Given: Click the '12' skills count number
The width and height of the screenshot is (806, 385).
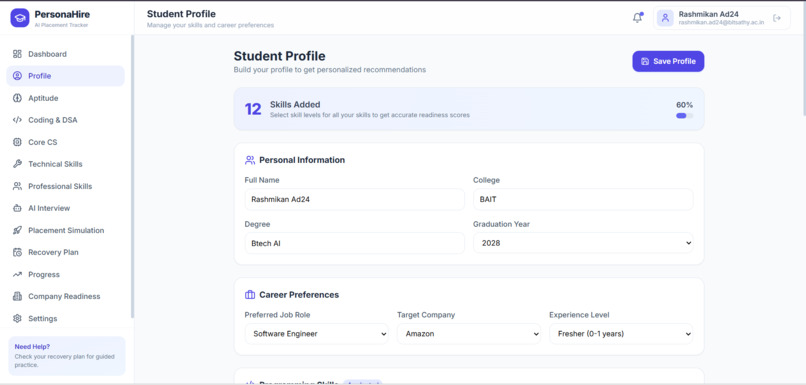Looking at the screenshot, I should coord(253,109).
